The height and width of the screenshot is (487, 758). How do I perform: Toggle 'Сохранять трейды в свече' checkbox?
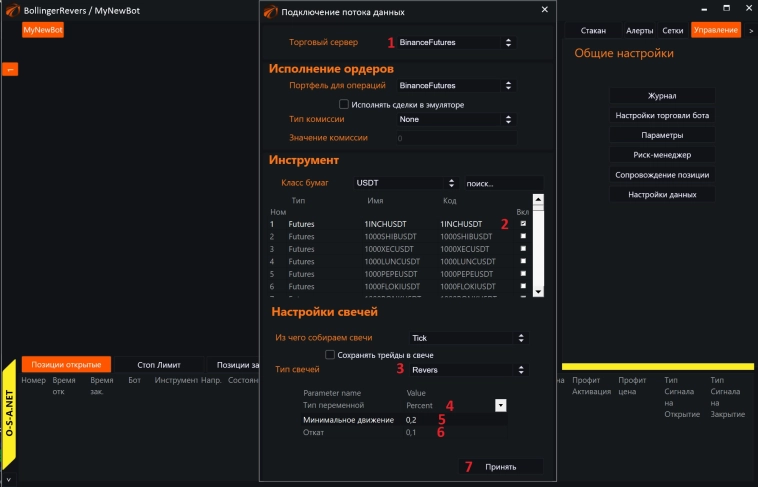[330, 354]
